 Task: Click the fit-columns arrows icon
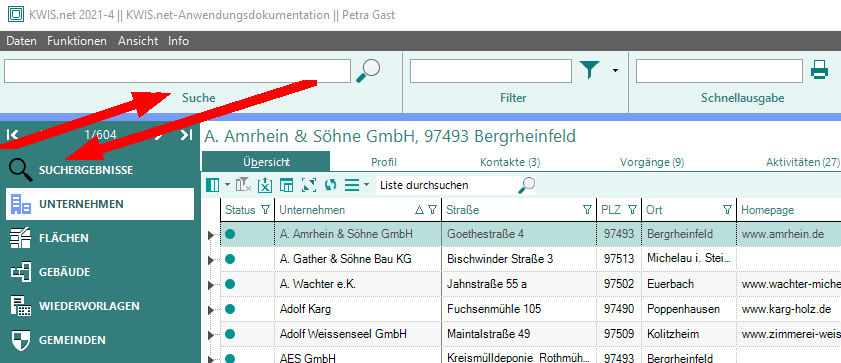click(309, 185)
